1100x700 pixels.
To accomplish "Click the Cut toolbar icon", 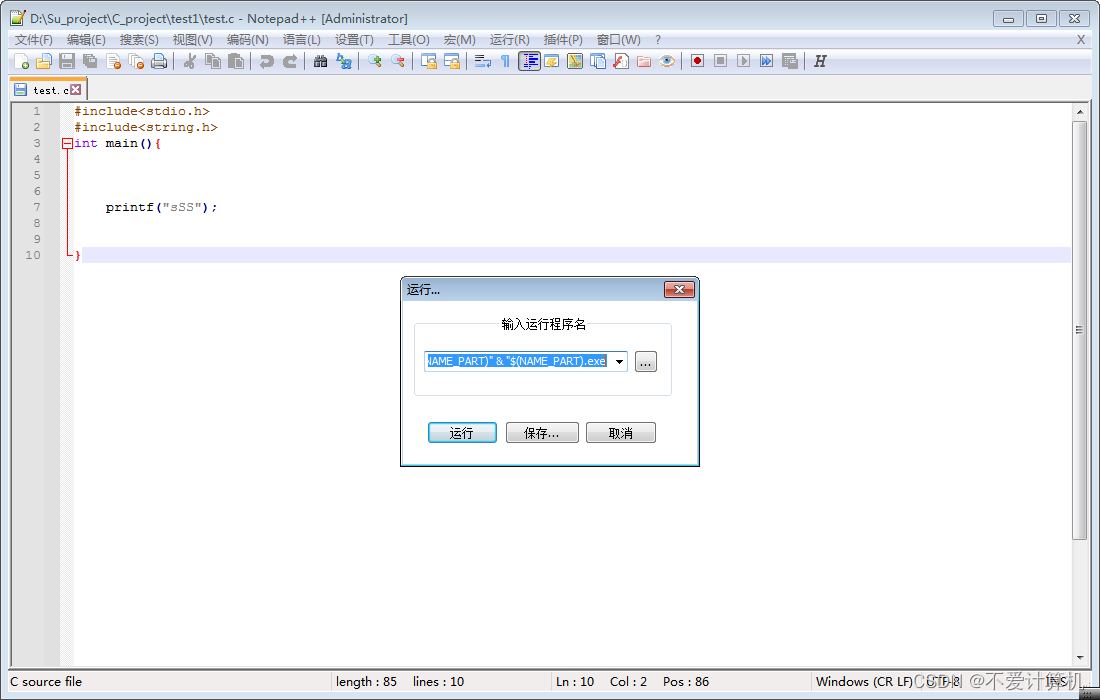I will (x=188, y=61).
